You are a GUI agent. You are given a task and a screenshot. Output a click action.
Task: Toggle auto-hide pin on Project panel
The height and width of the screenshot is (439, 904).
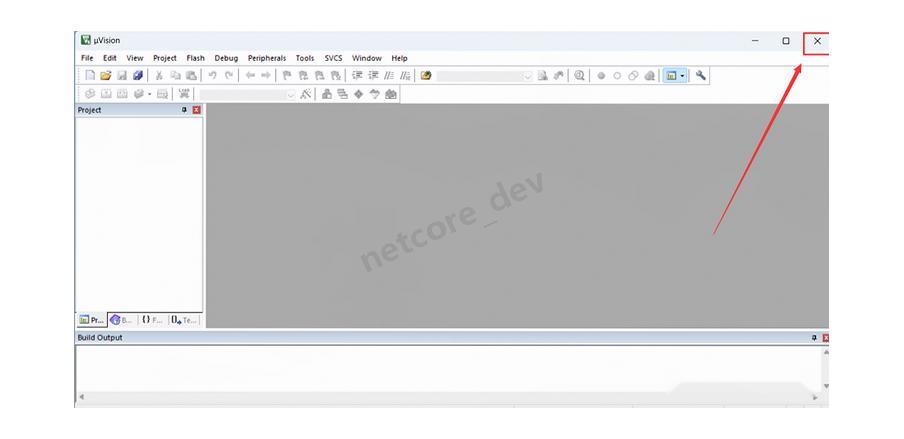[184, 110]
